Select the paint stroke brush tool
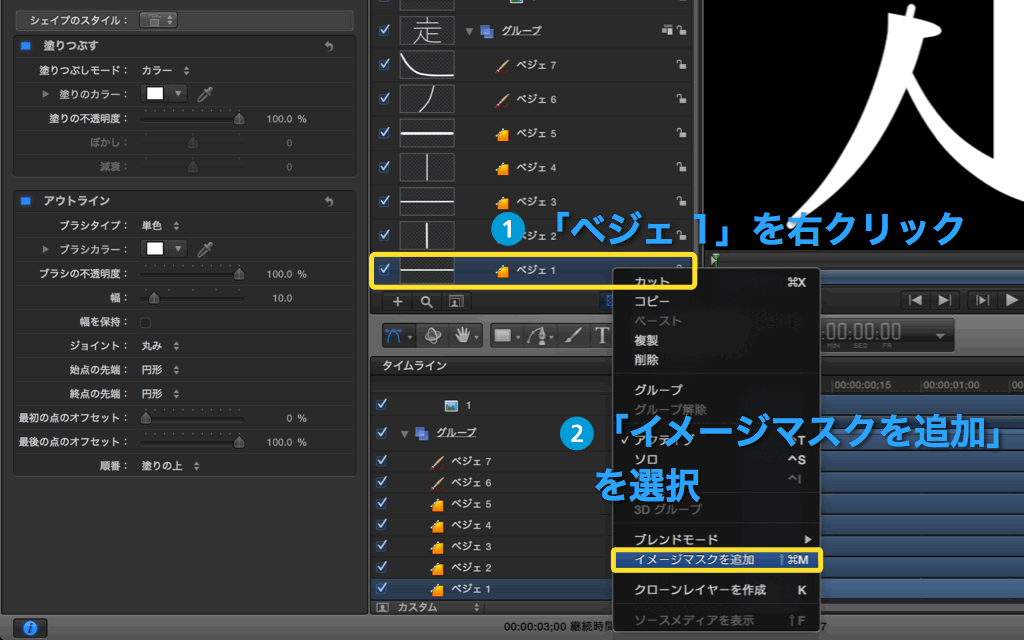This screenshot has height=640, width=1024. coord(573,336)
